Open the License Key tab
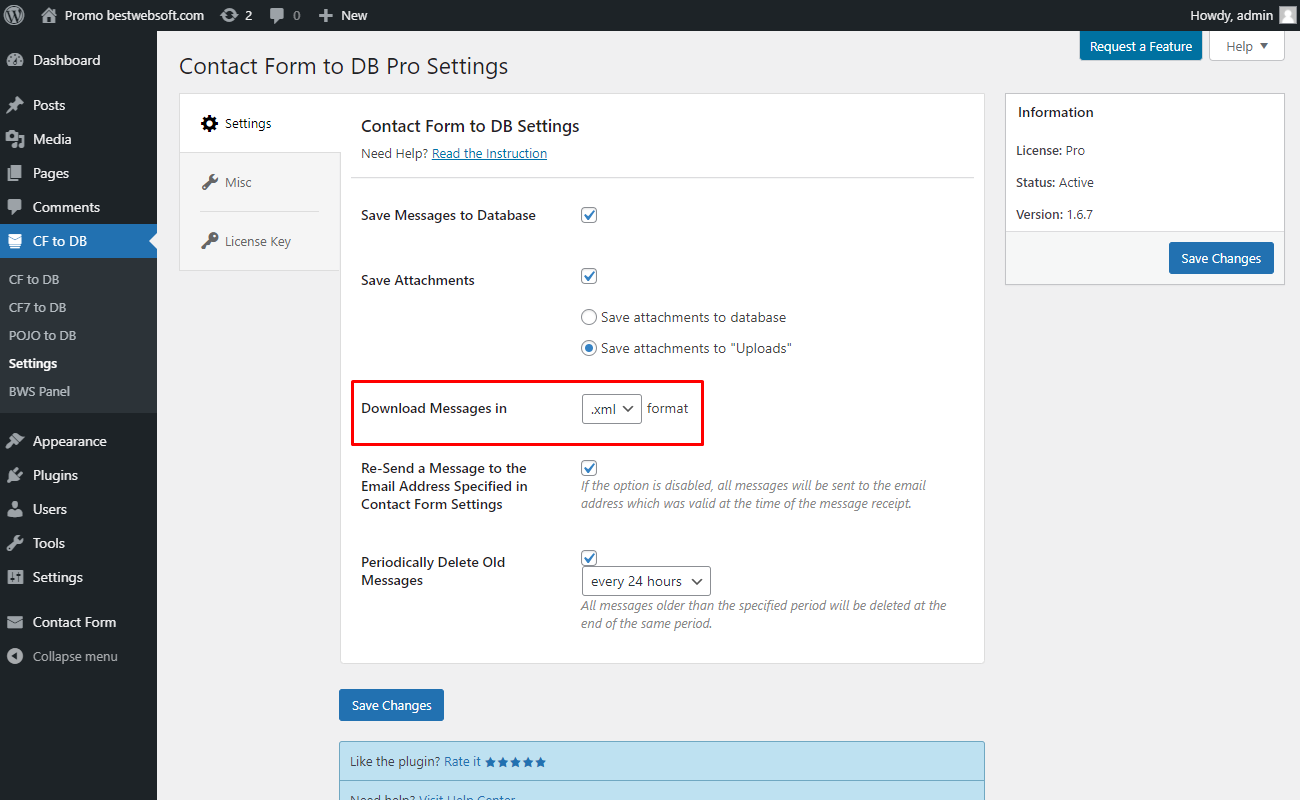 (260, 241)
